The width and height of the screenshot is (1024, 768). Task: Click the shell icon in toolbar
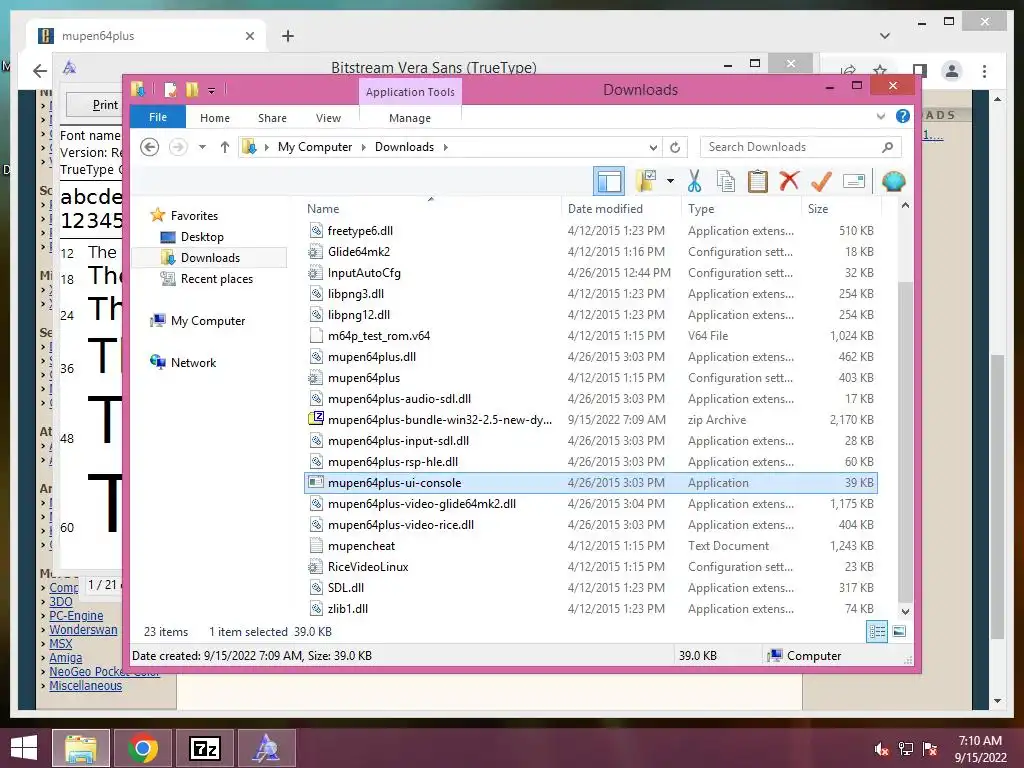pos(893,181)
